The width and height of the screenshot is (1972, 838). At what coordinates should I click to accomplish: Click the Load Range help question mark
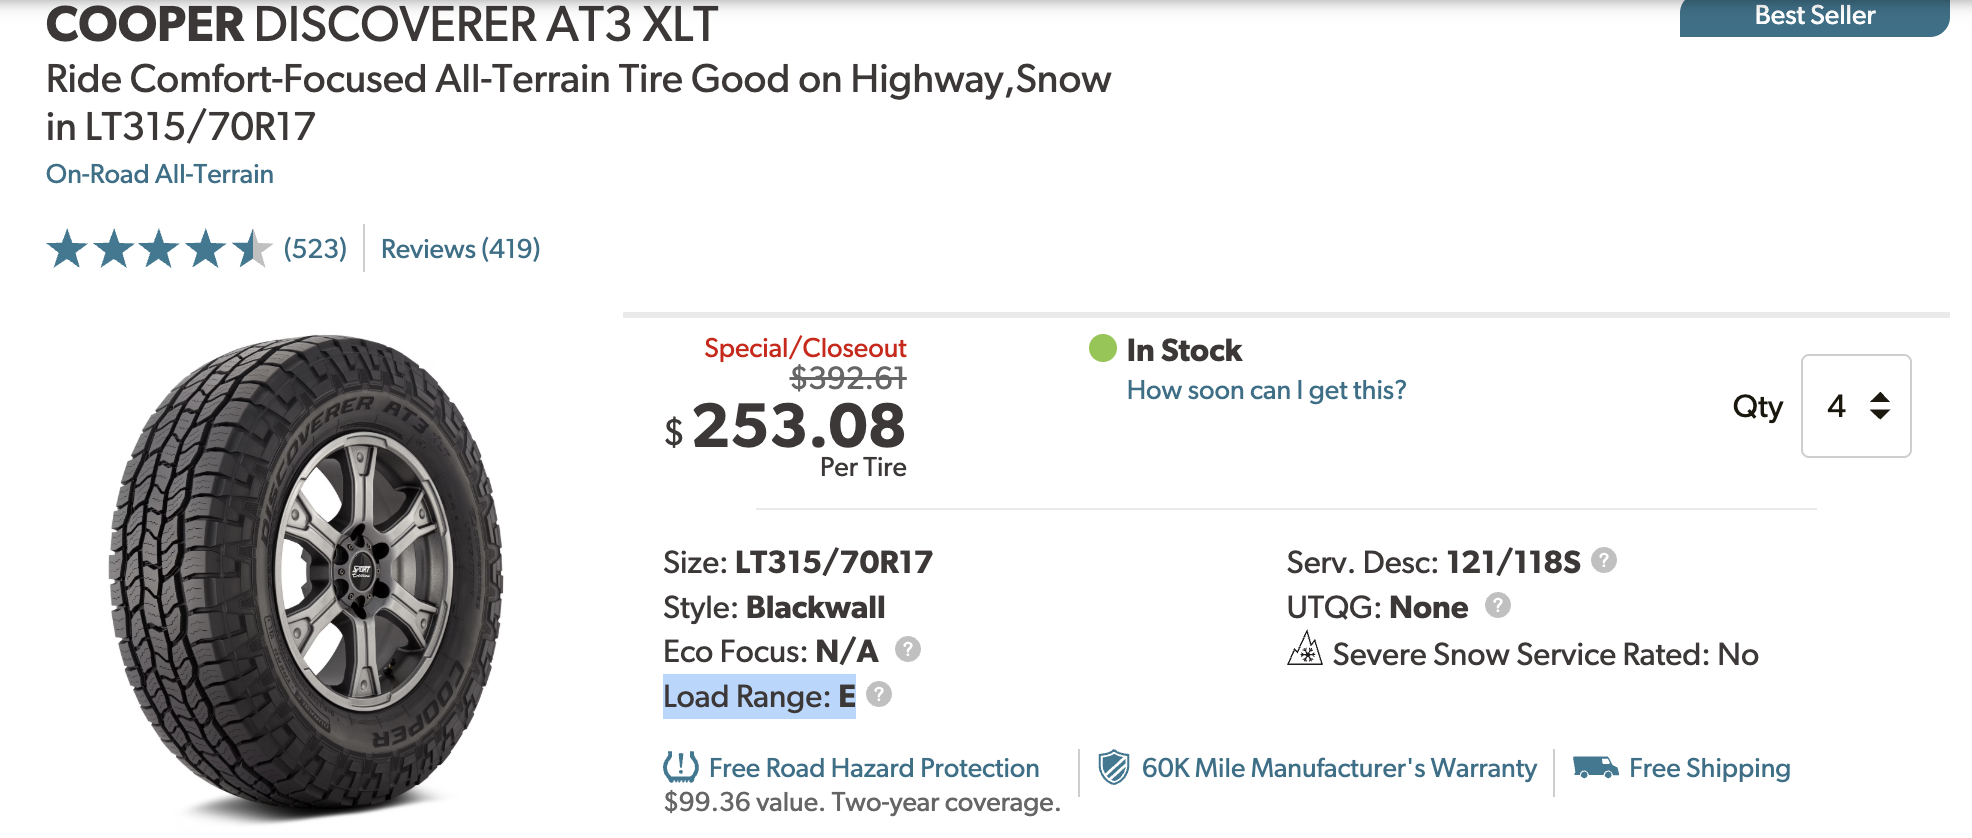879,694
